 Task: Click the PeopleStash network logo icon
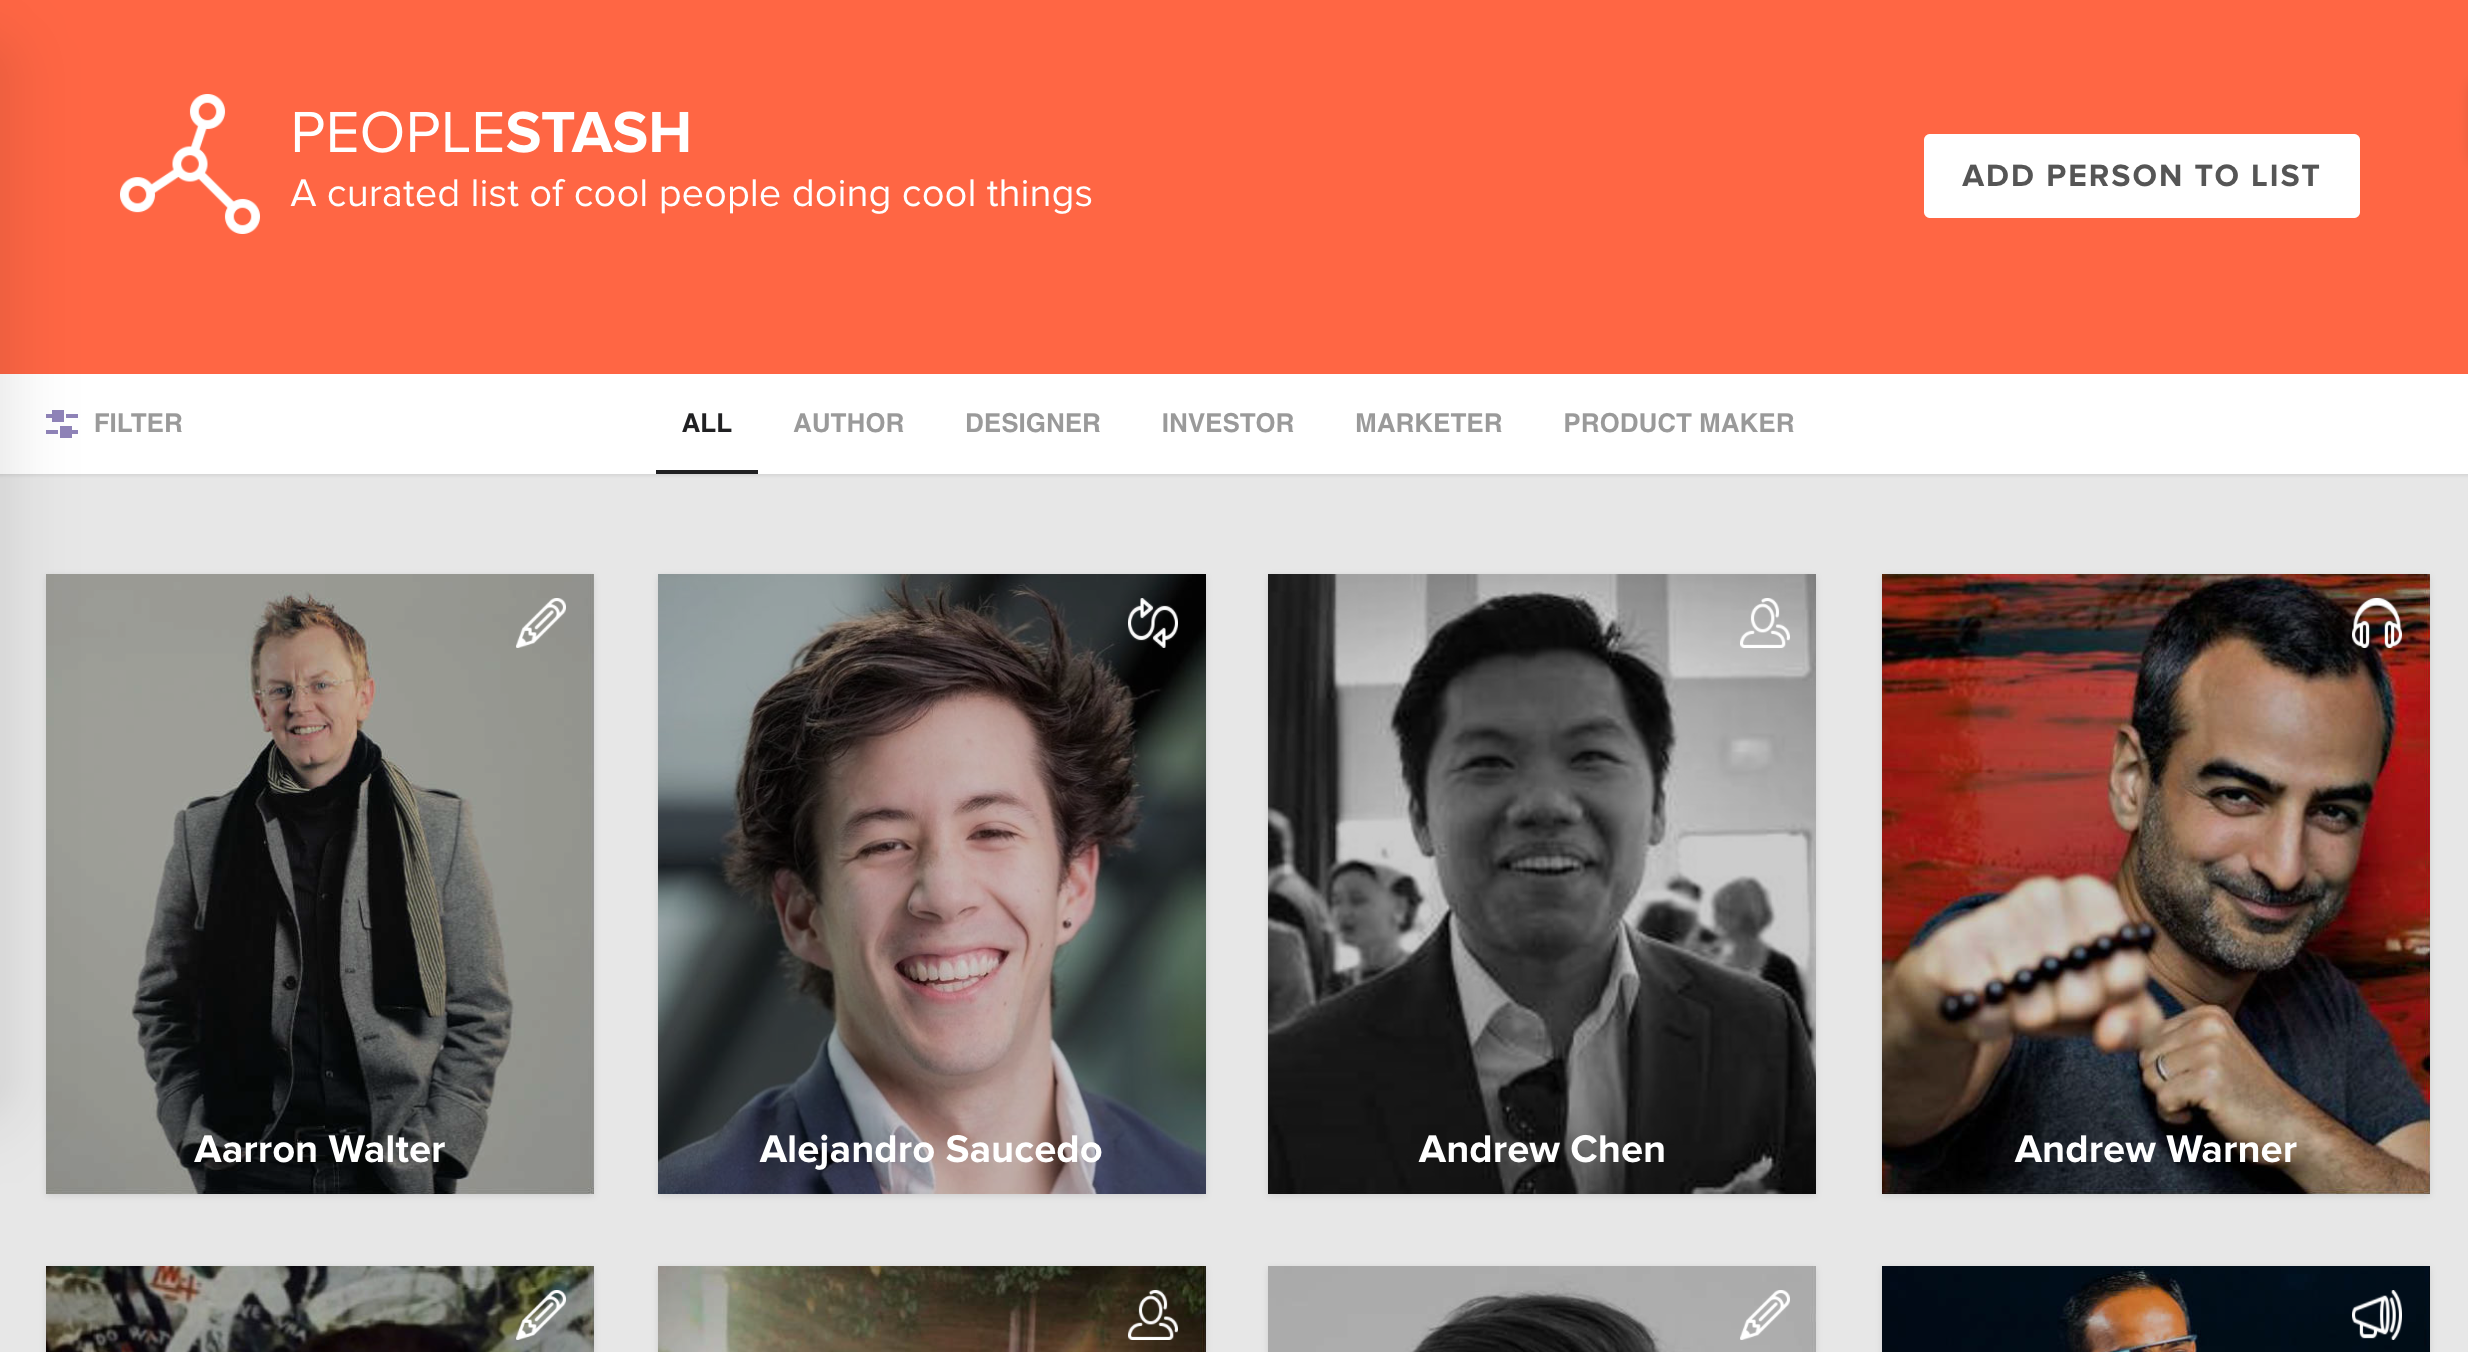click(190, 164)
